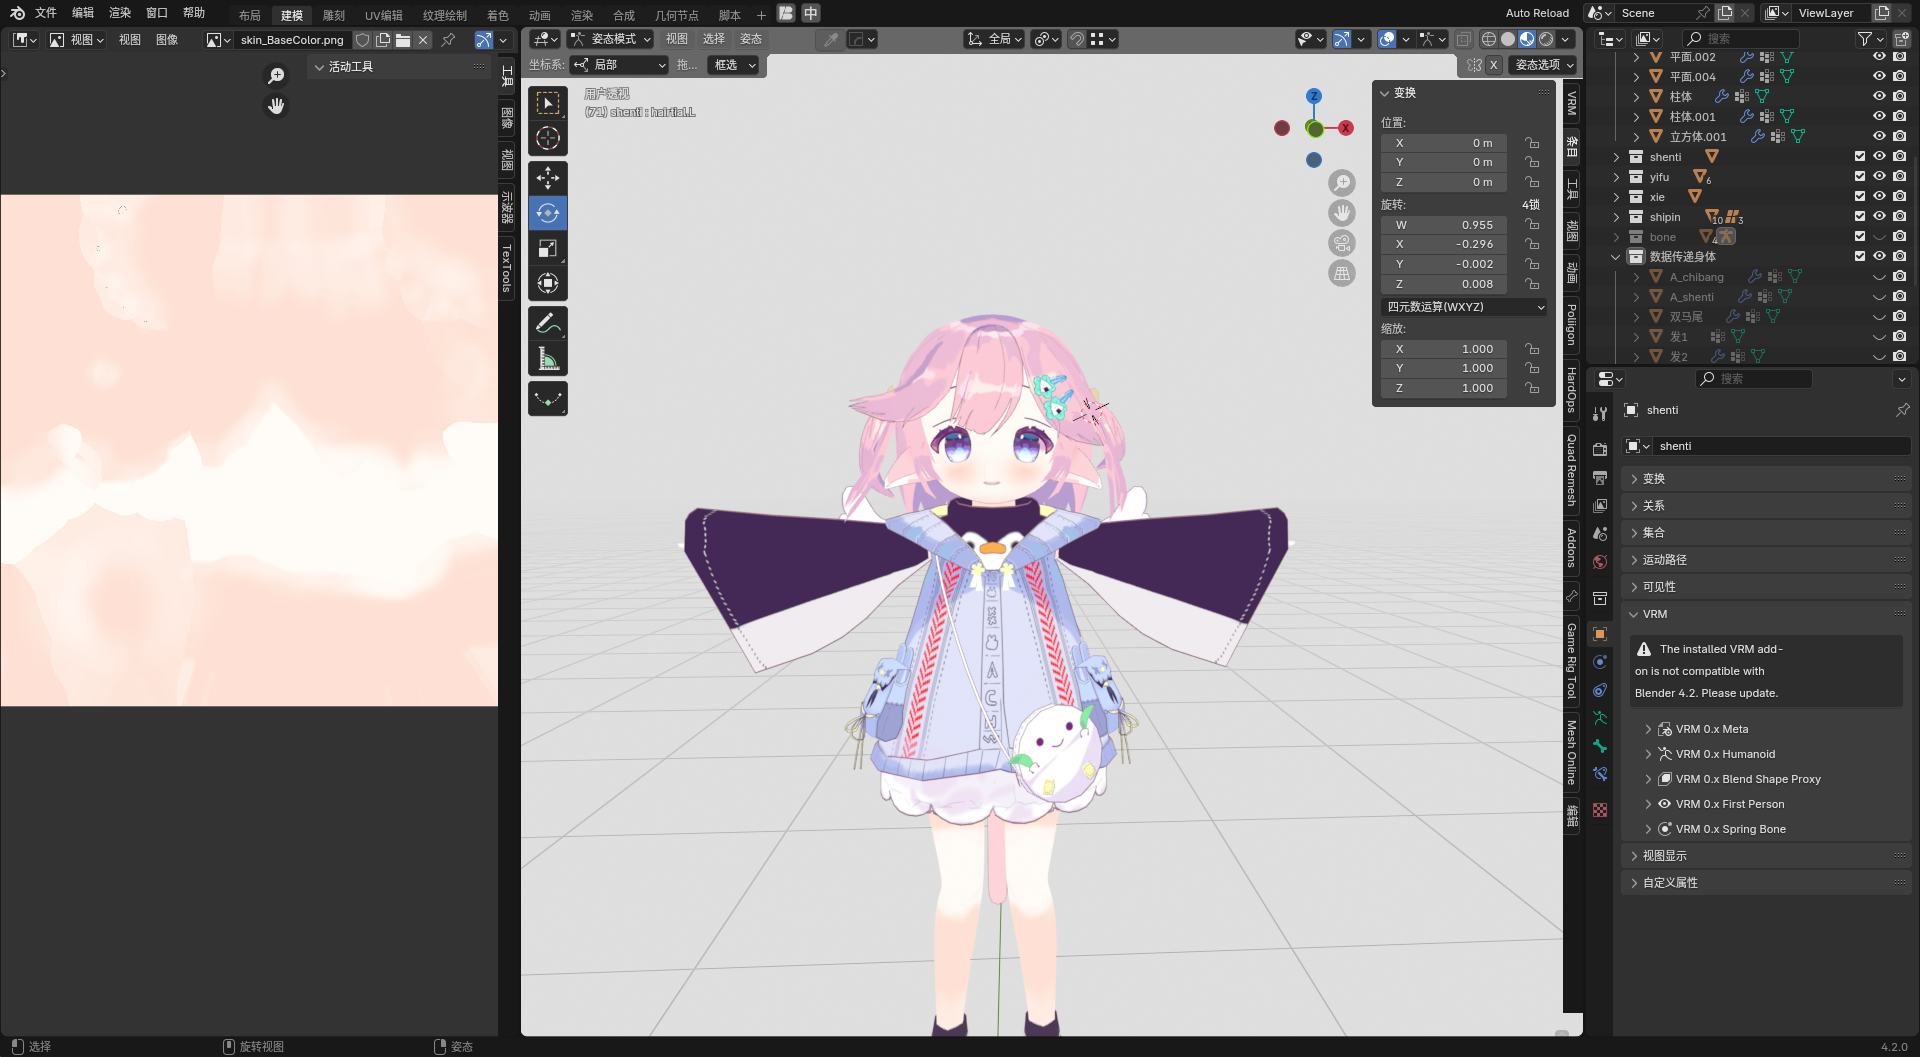Toggle visibility of the xie collection
The height and width of the screenshot is (1057, 1920).
tap(1879, 197)
